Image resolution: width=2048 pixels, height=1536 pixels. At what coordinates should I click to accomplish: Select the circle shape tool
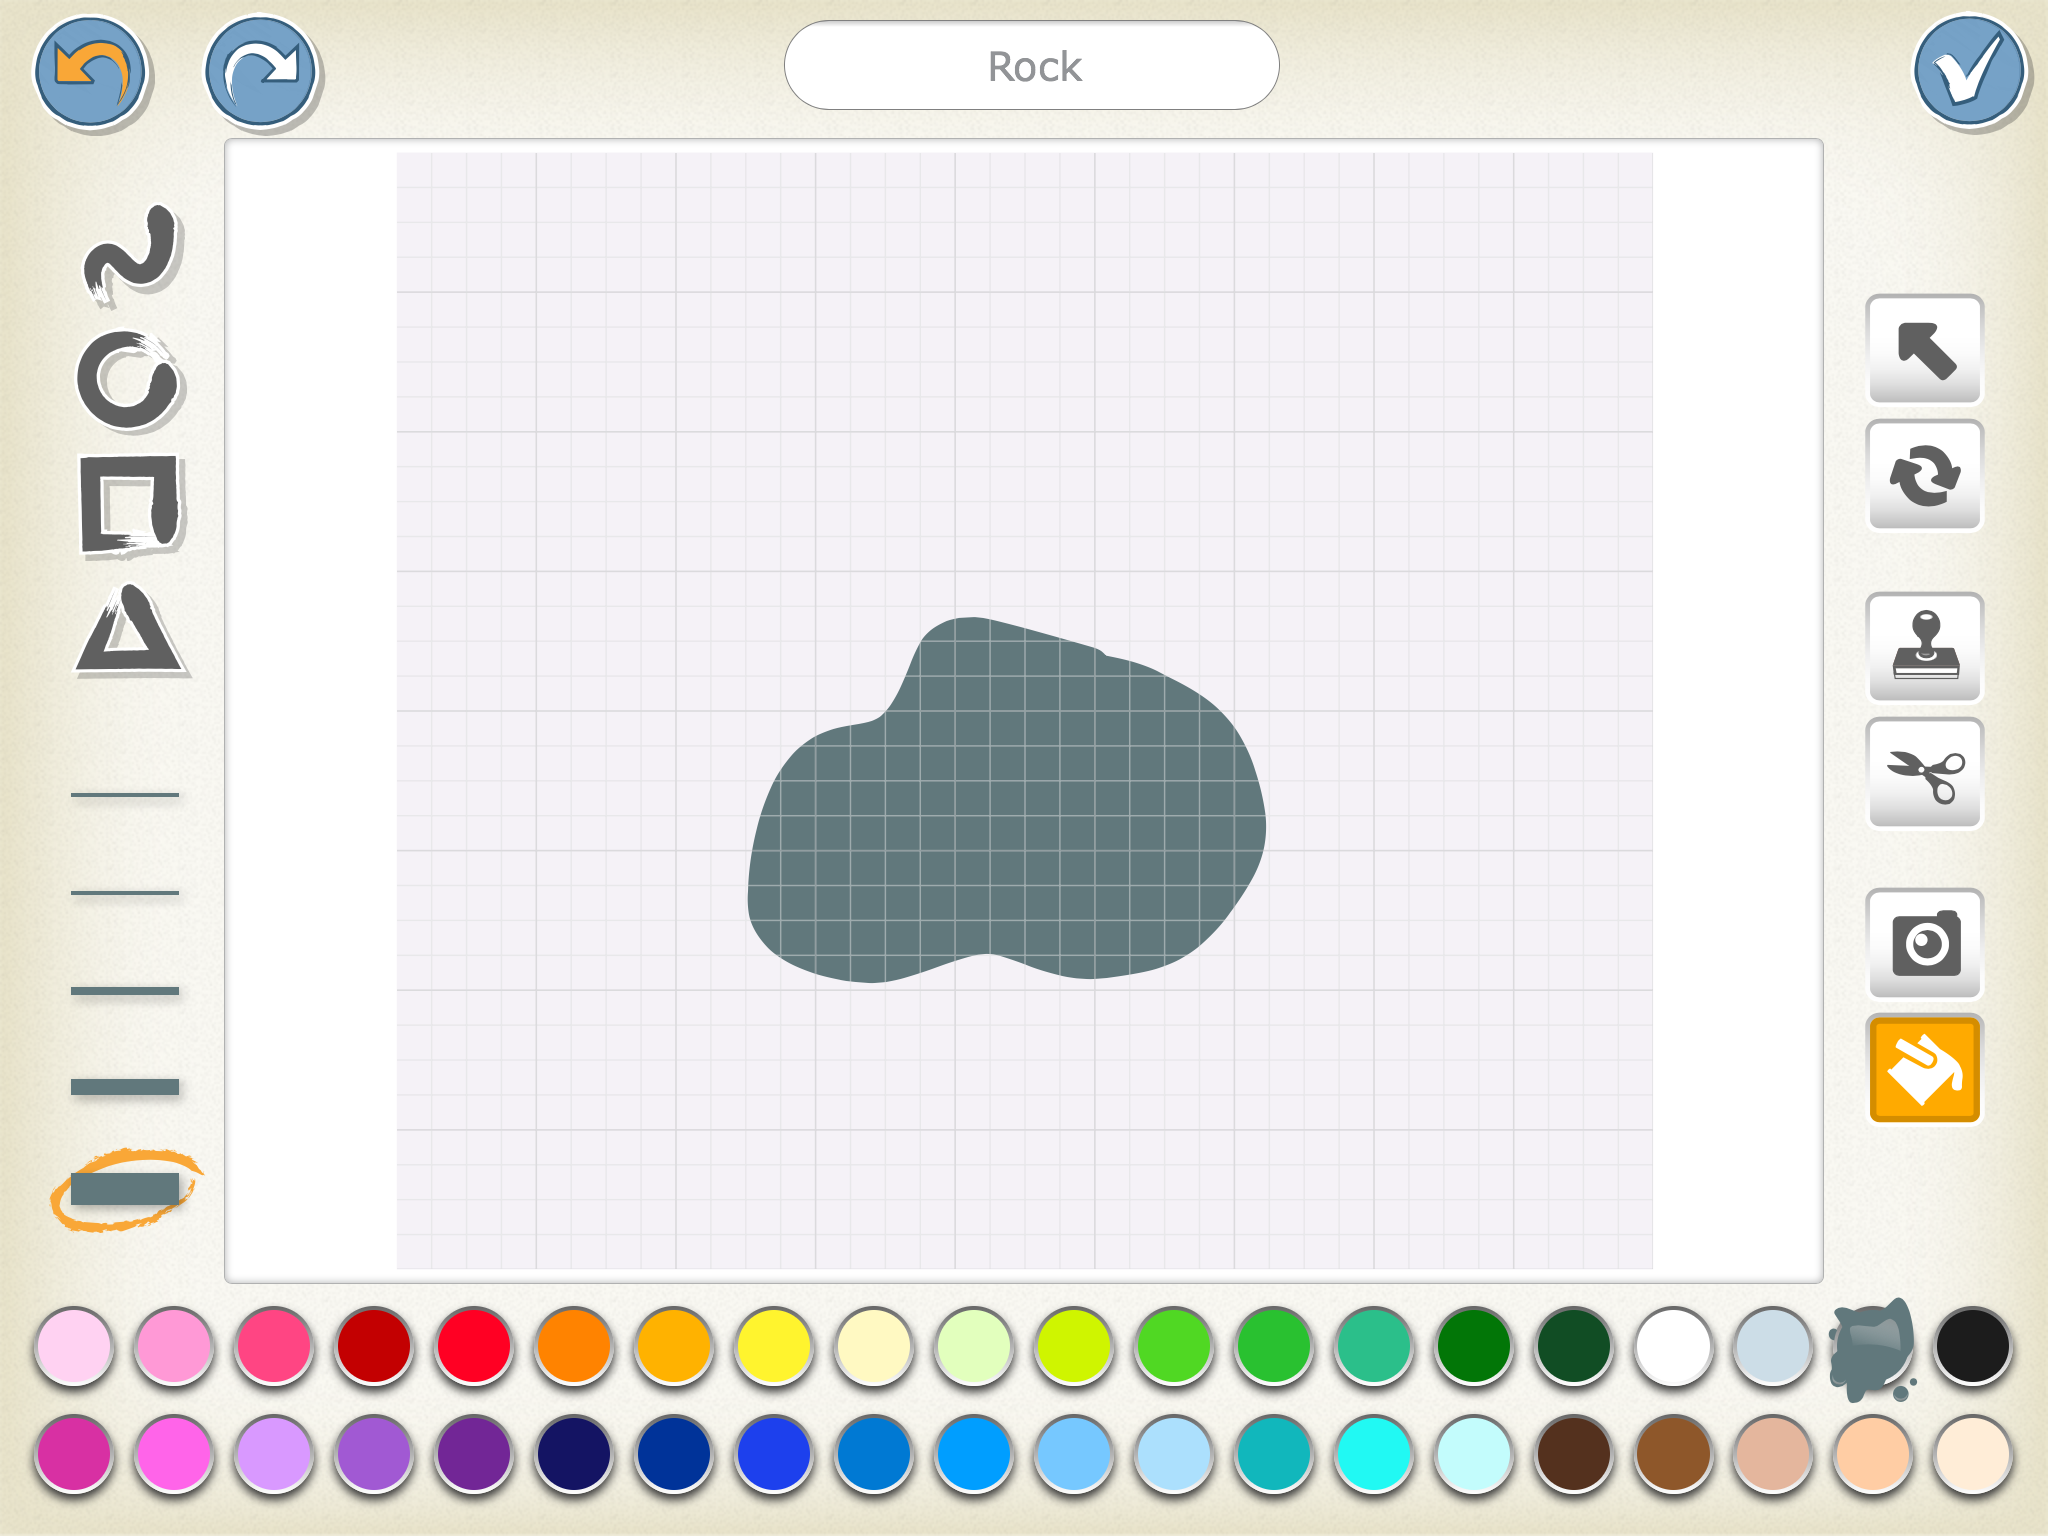point(128,381)
